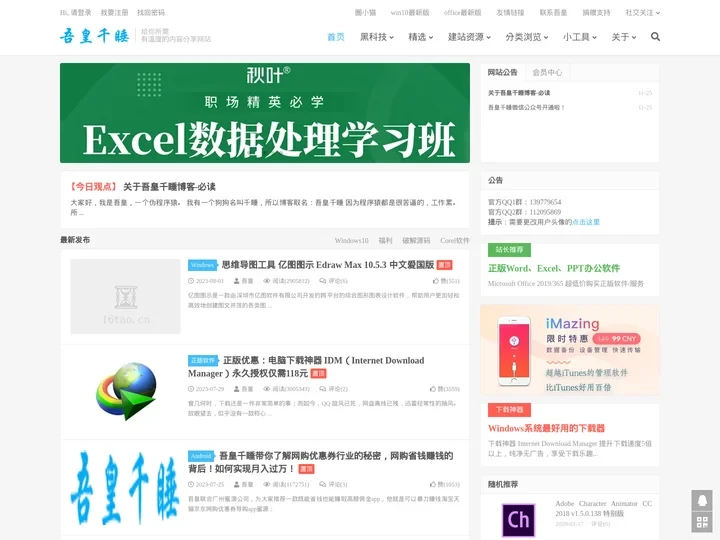Click the 官方QQ1群 number text
720x540 pixels.
524,202
